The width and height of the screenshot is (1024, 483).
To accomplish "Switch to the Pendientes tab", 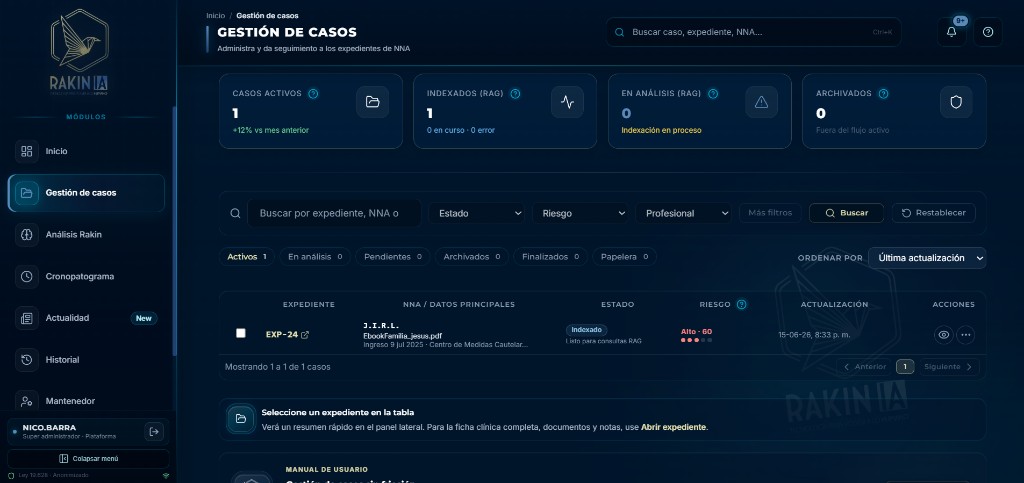I will point(392,257).
